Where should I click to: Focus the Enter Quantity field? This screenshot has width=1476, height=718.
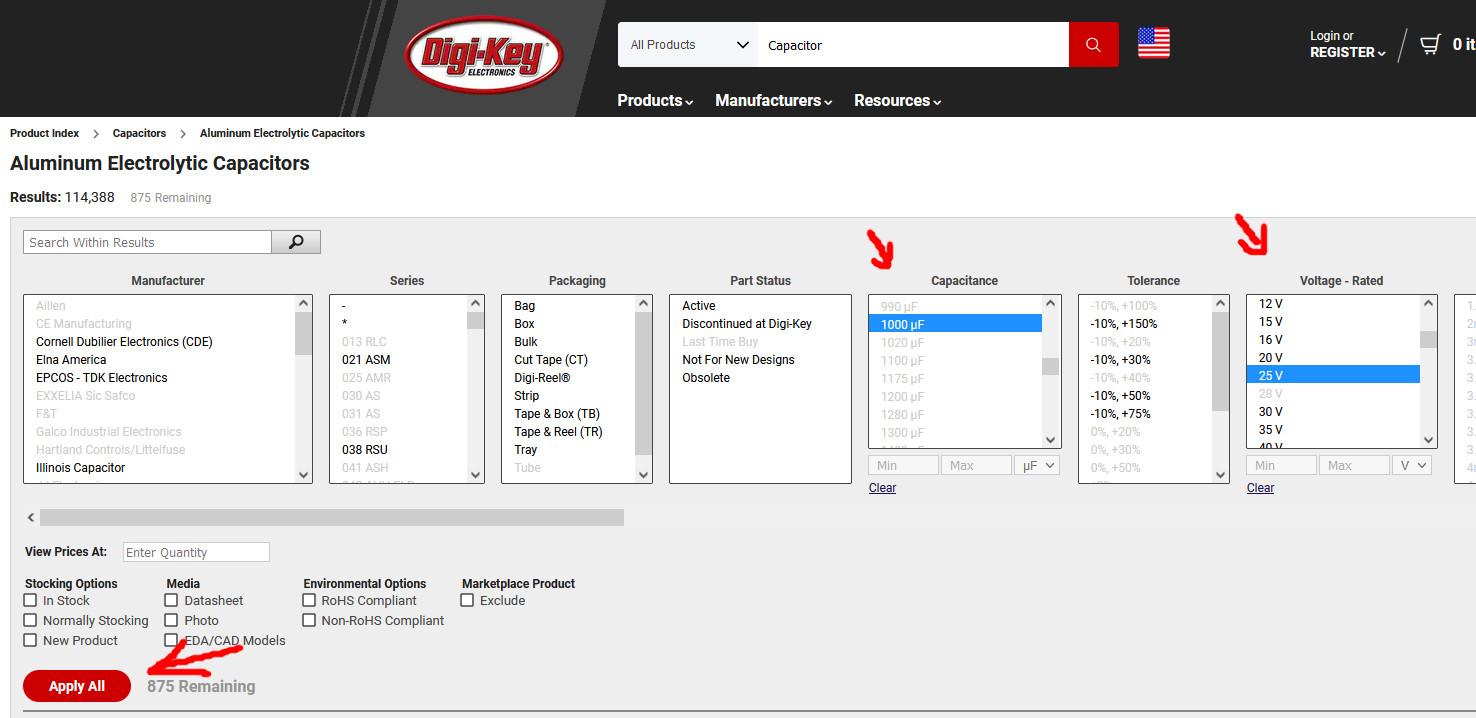[196, 552]
